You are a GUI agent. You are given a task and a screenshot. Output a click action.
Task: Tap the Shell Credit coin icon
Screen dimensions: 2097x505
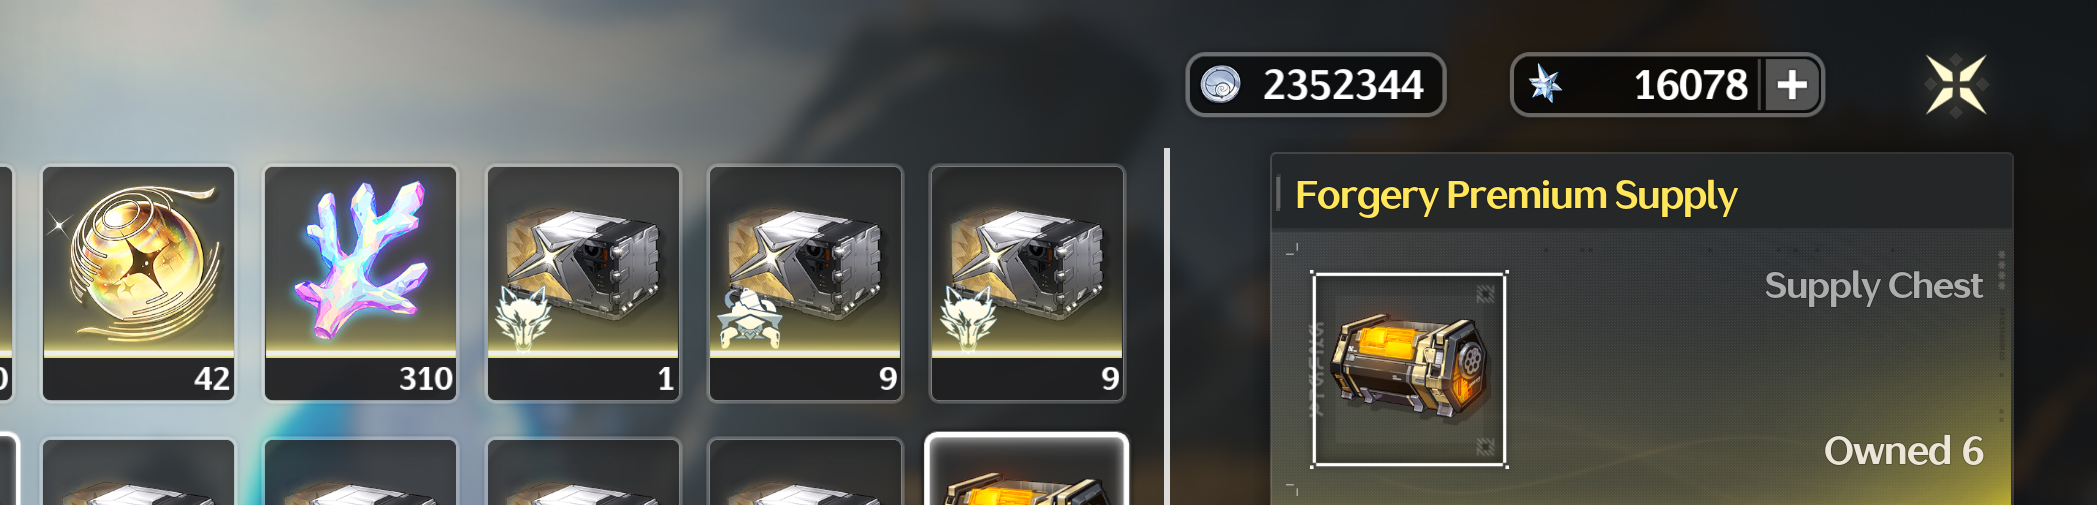[x=1220, y=85]
